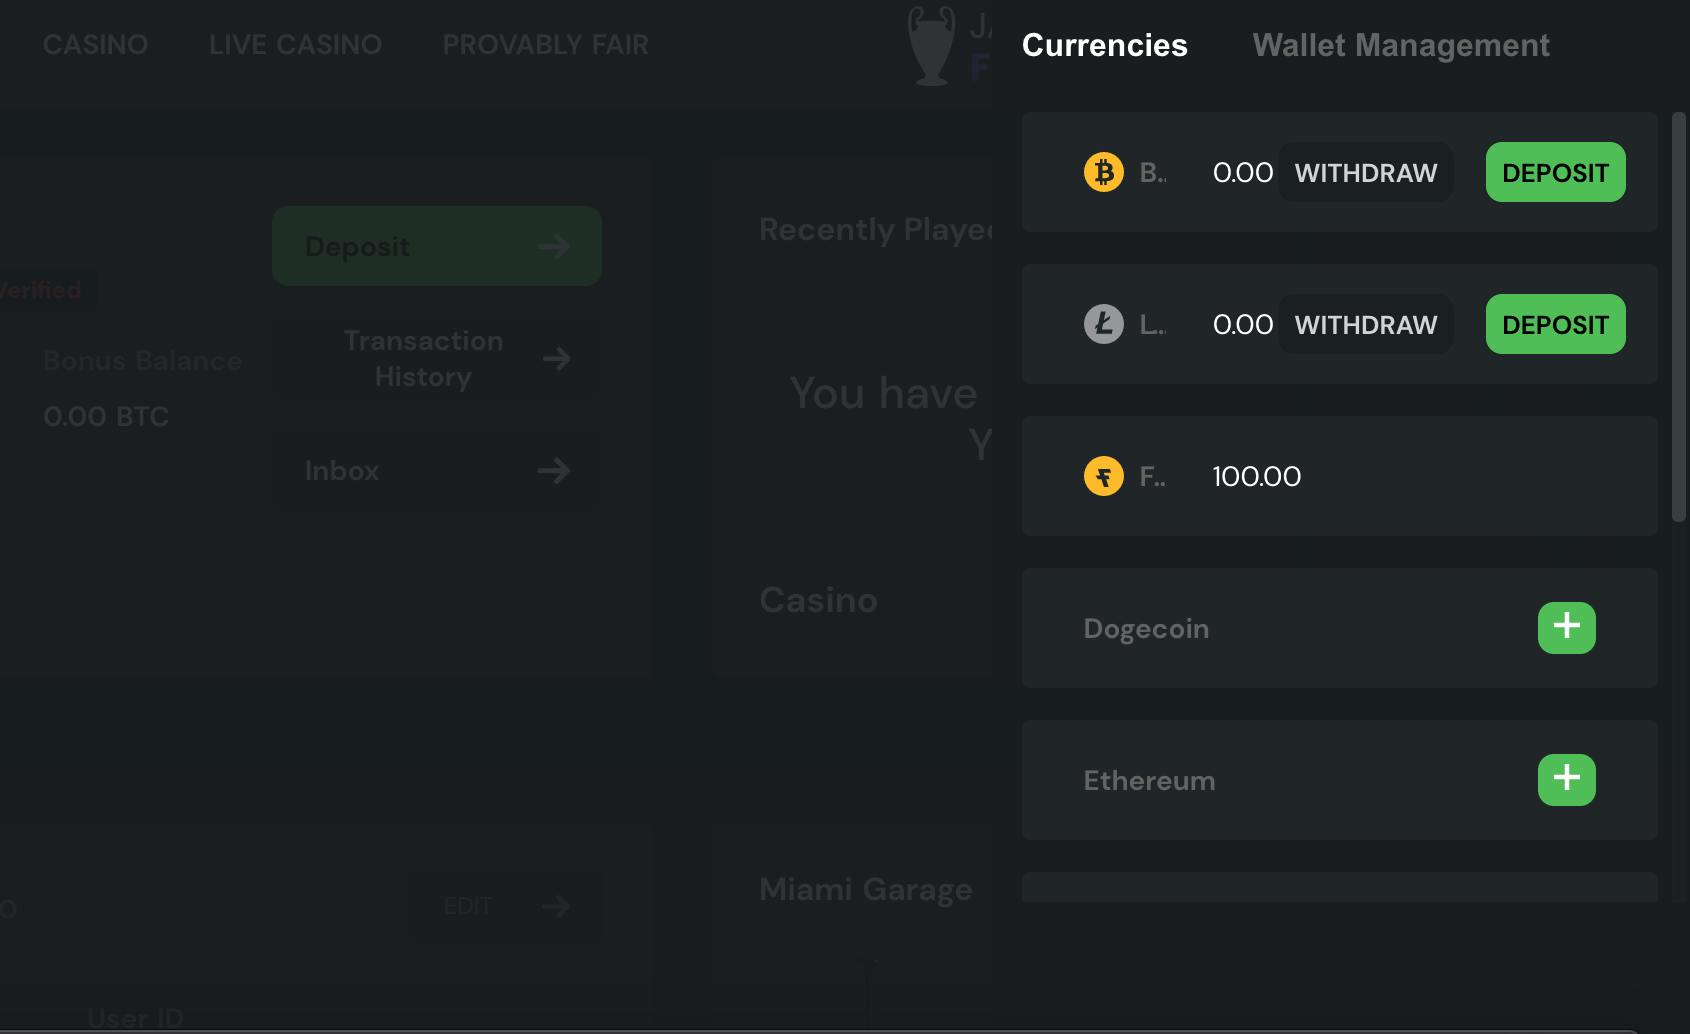Click the Casino navigation item
The image size is (1690, 1034).
(x=95, y=45)
